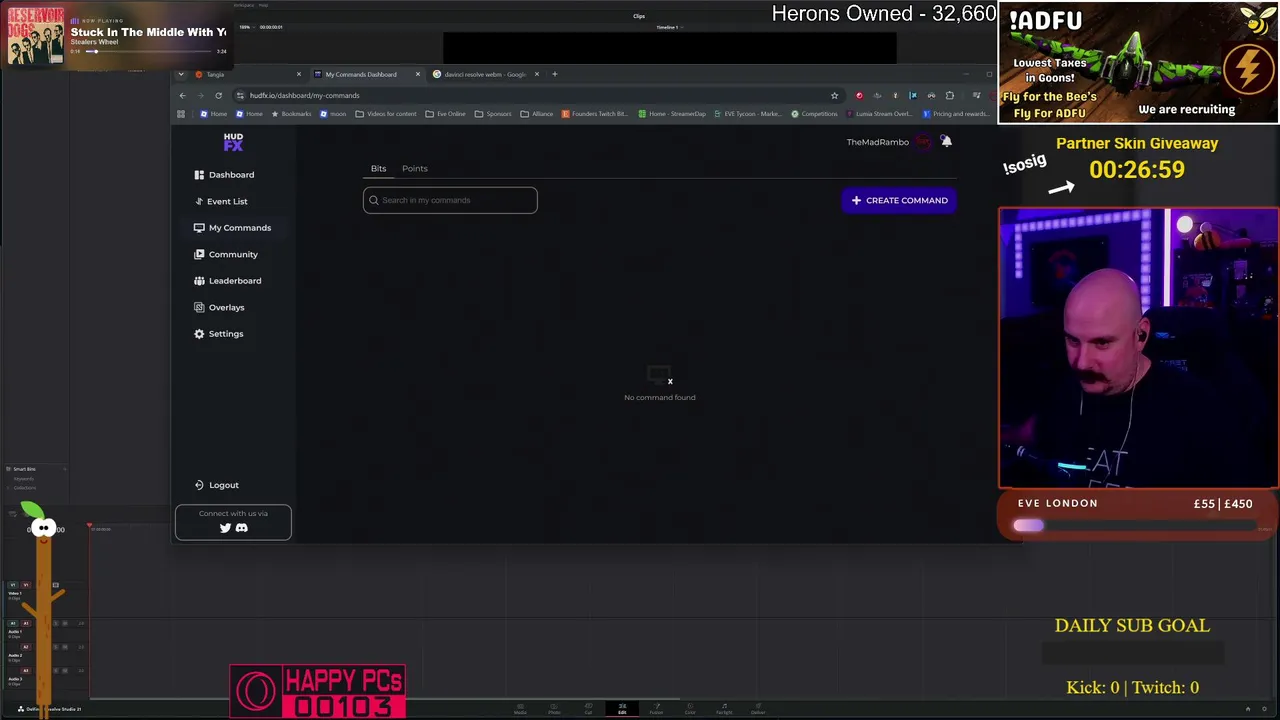Image resolution: width=1280 pixels, height=720 pixels.
Task: Switch to DaVinci Resolve Fusion page
Action: coord(656,708)
